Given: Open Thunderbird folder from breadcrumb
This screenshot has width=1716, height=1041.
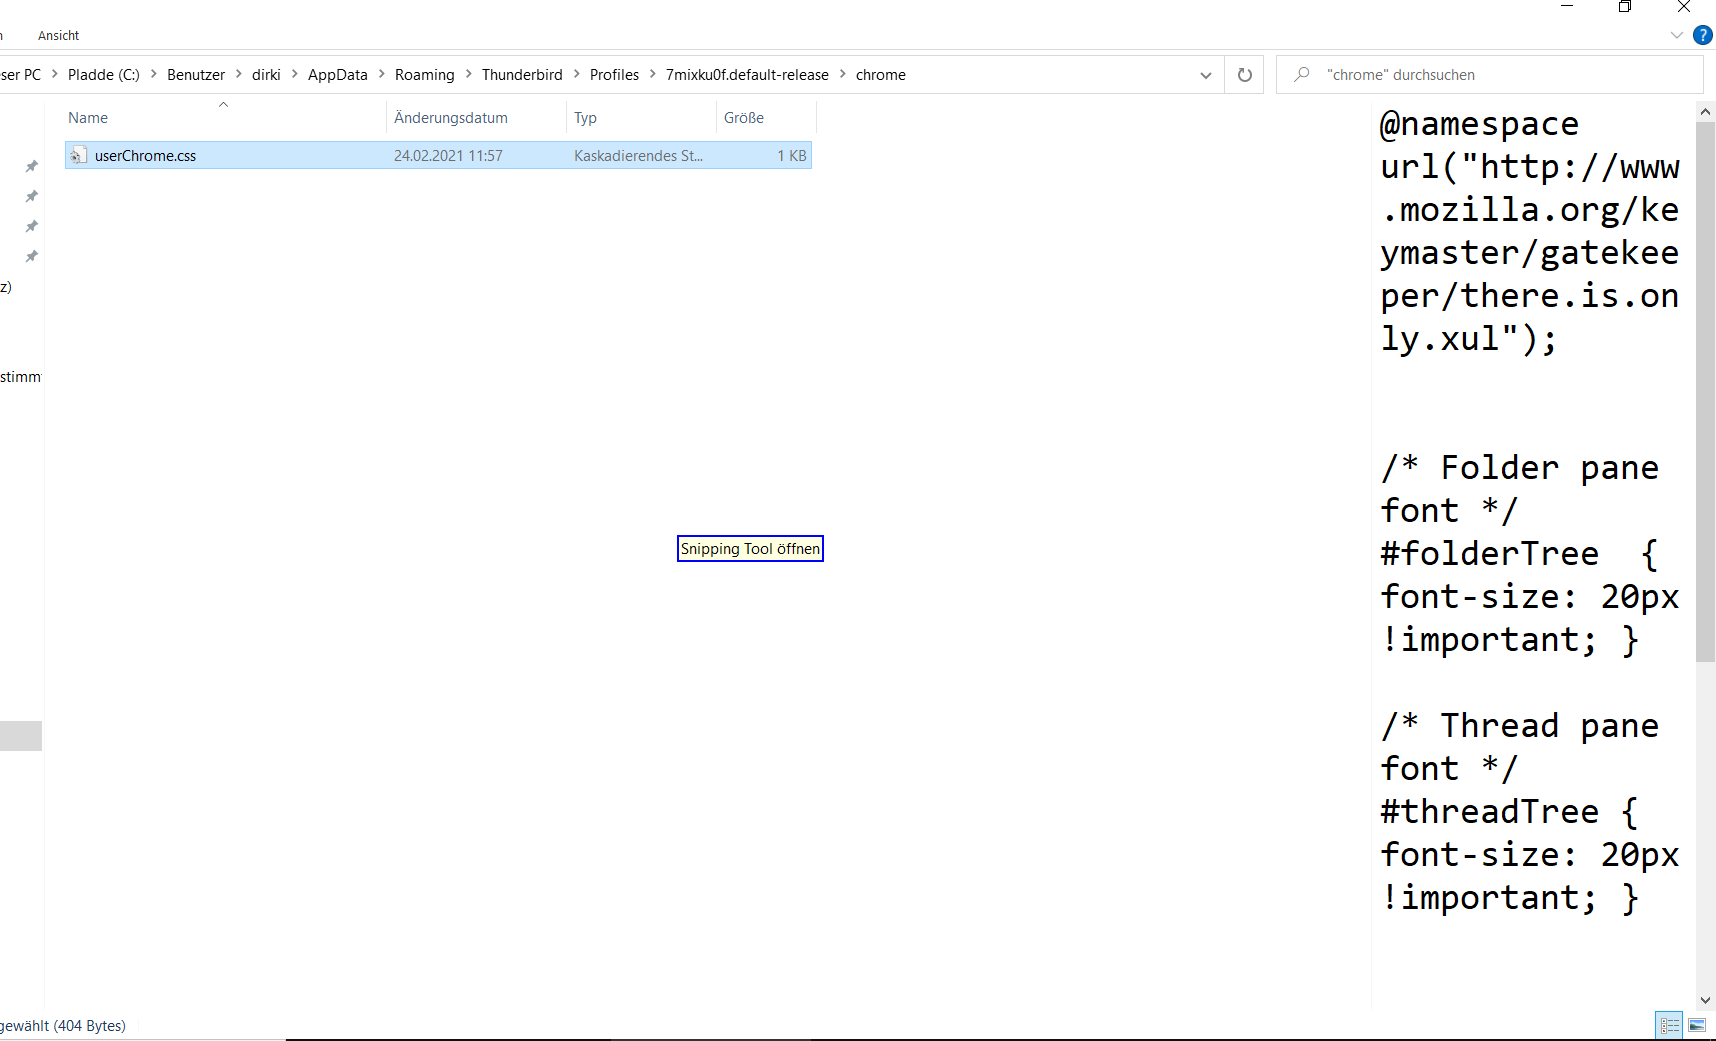Looking at the screenshot, I should 522,75.
